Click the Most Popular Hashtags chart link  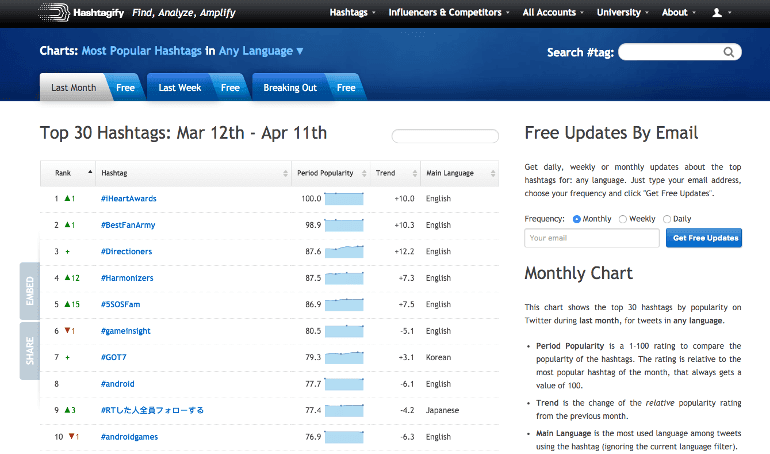pos(141,51)
